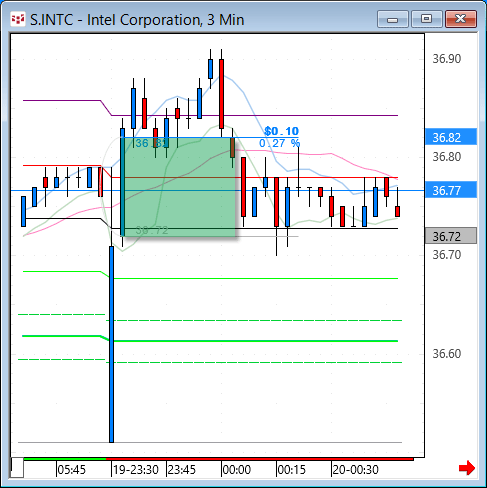Click the 36.90 price scale value
Image resolution: width=487 pixels, height=488 pixels.
click(447, 59)
